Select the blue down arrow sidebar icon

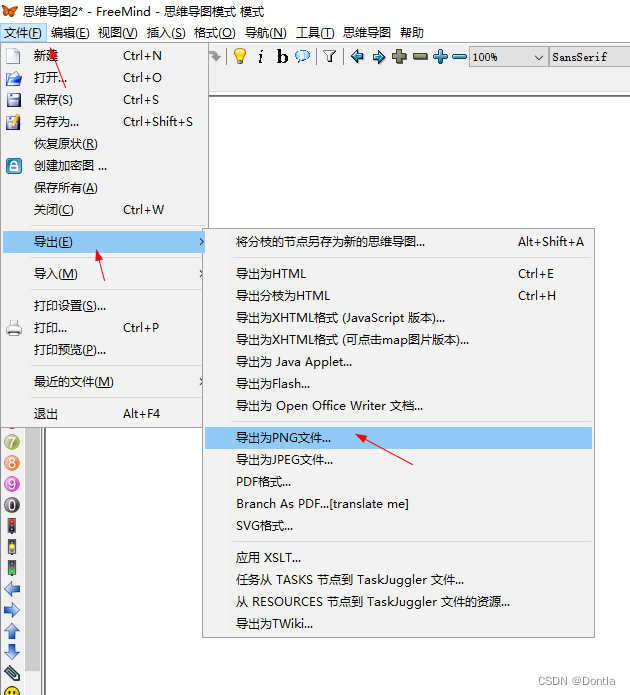click(12, 652)
